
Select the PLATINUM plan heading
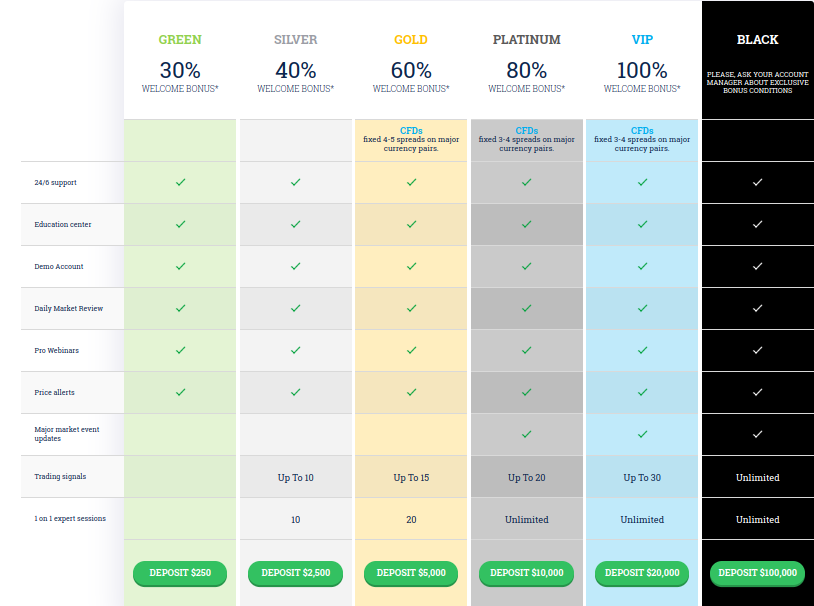(x=526, y=40)
